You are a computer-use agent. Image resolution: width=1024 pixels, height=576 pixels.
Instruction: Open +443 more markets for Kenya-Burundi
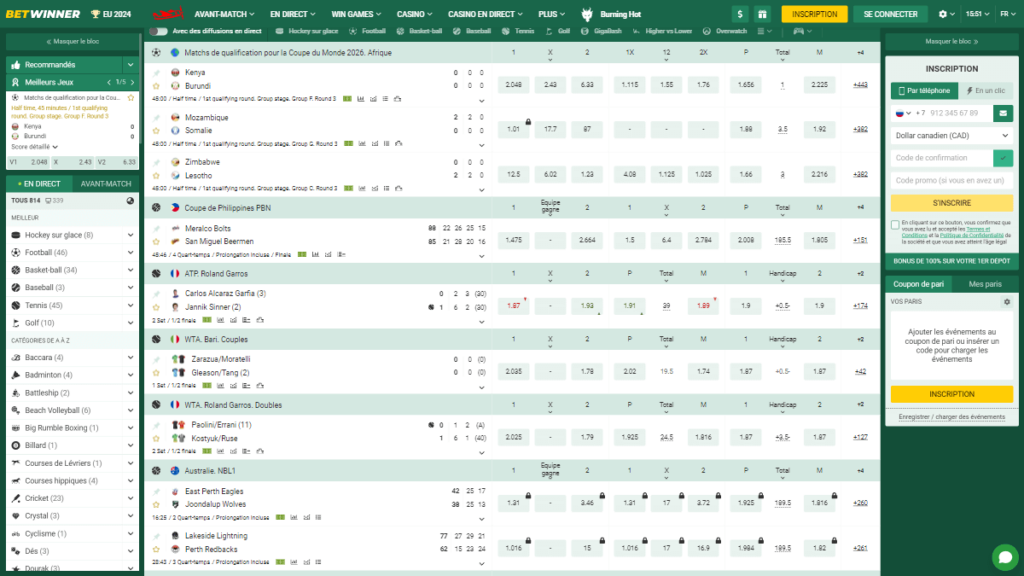point(860,85)
